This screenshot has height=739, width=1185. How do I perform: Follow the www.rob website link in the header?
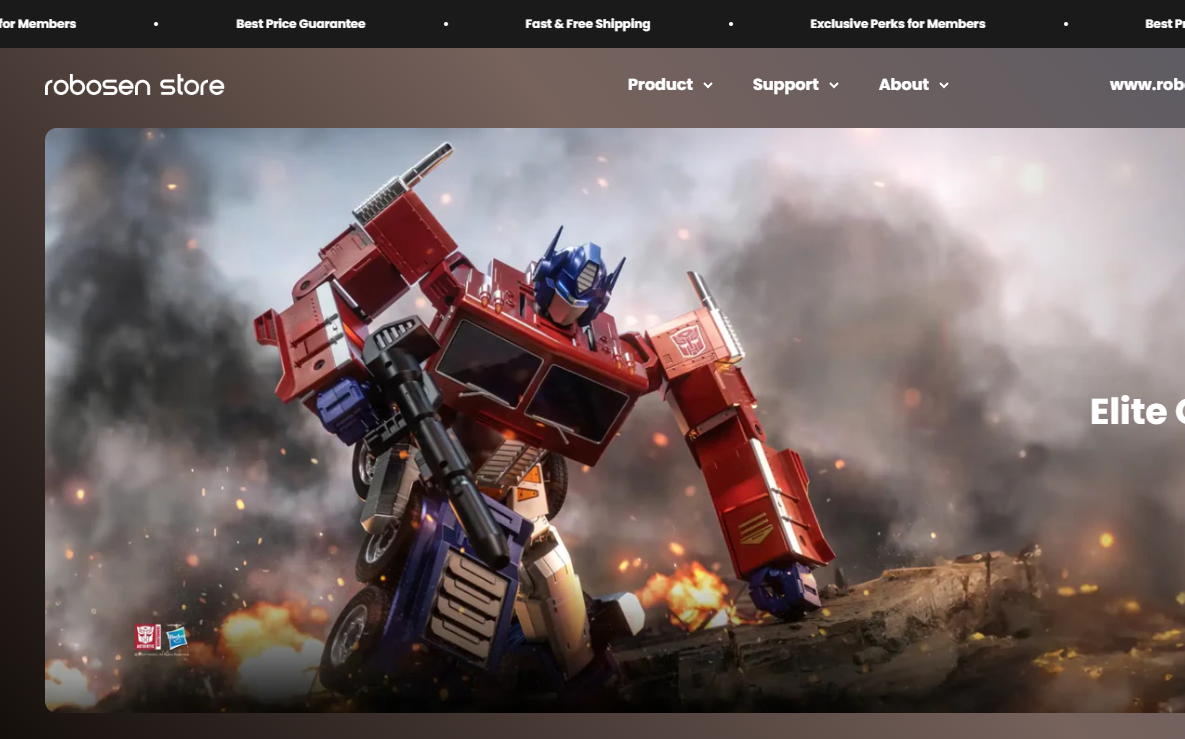pos(1146,85)
